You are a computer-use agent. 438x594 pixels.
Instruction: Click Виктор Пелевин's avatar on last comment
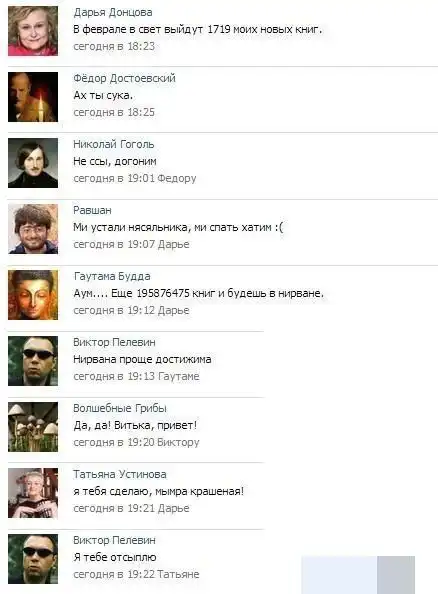(x=33, y=559)
